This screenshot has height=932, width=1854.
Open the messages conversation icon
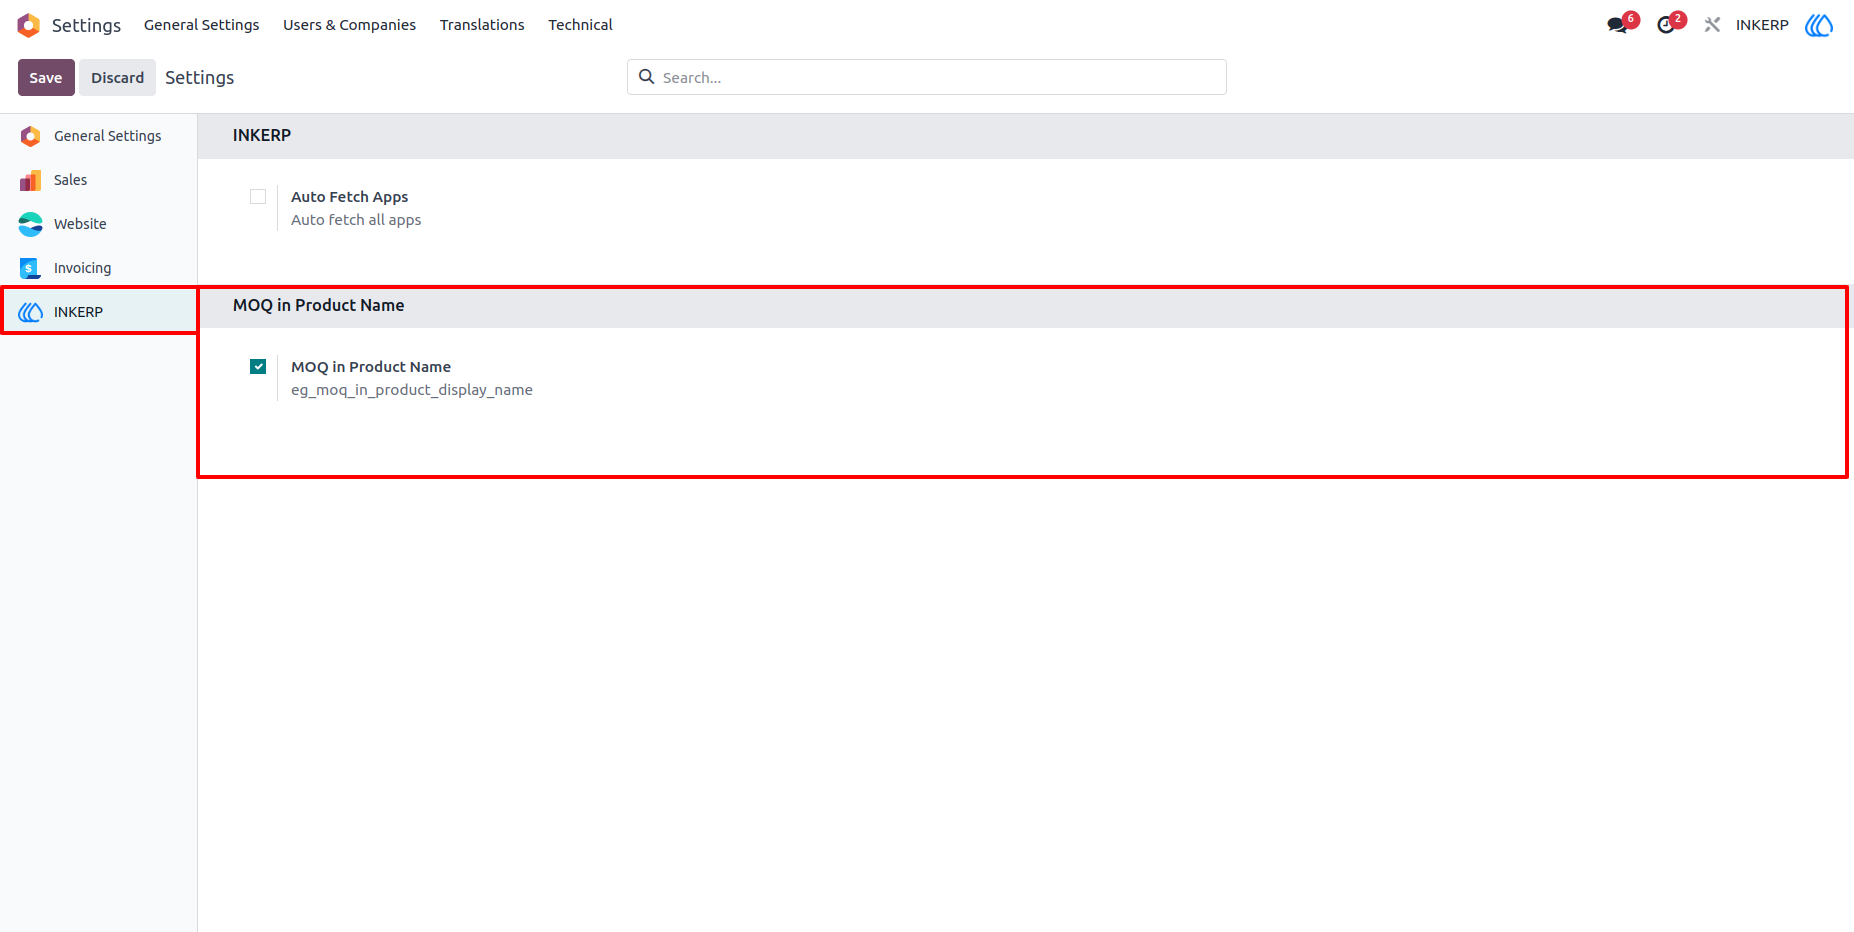[1618, 25]
